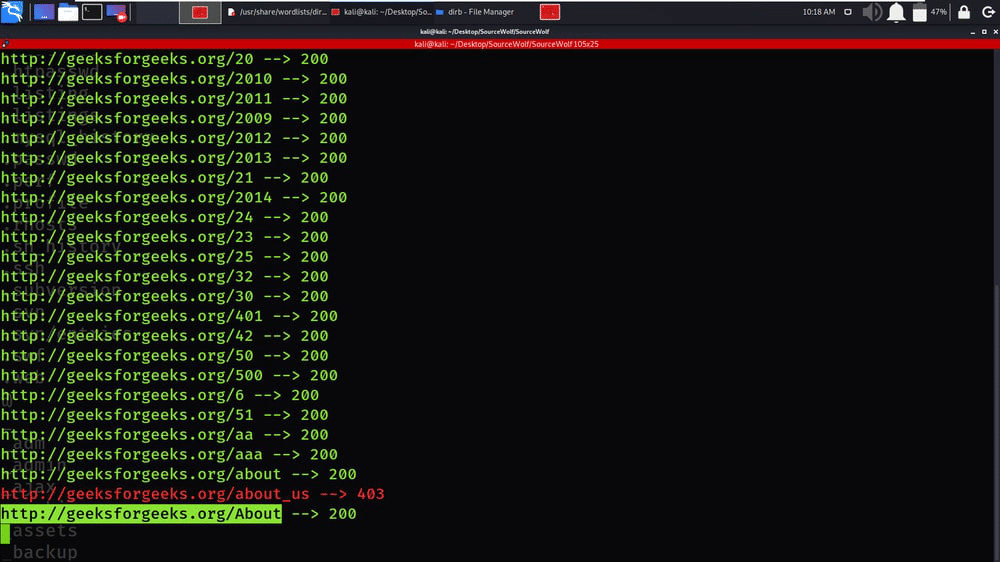Click the screen recorder launcher icon

point(117,11)
